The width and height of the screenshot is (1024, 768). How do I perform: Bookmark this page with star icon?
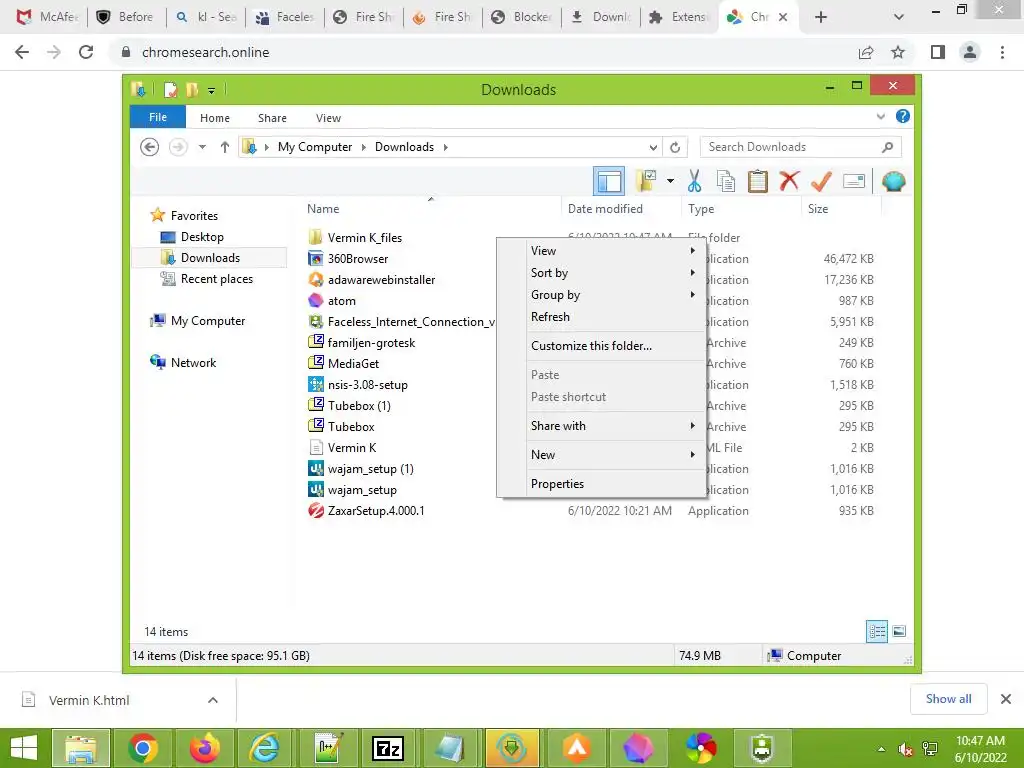[x=898, y=52]
